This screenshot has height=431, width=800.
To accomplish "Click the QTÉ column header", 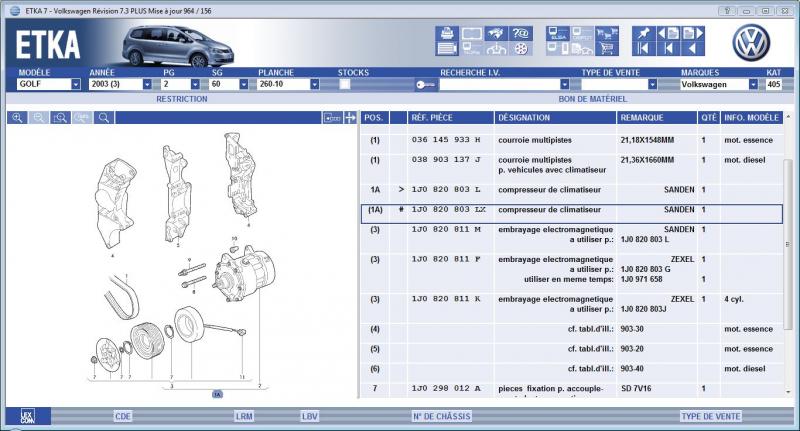I will pos(709,118).
